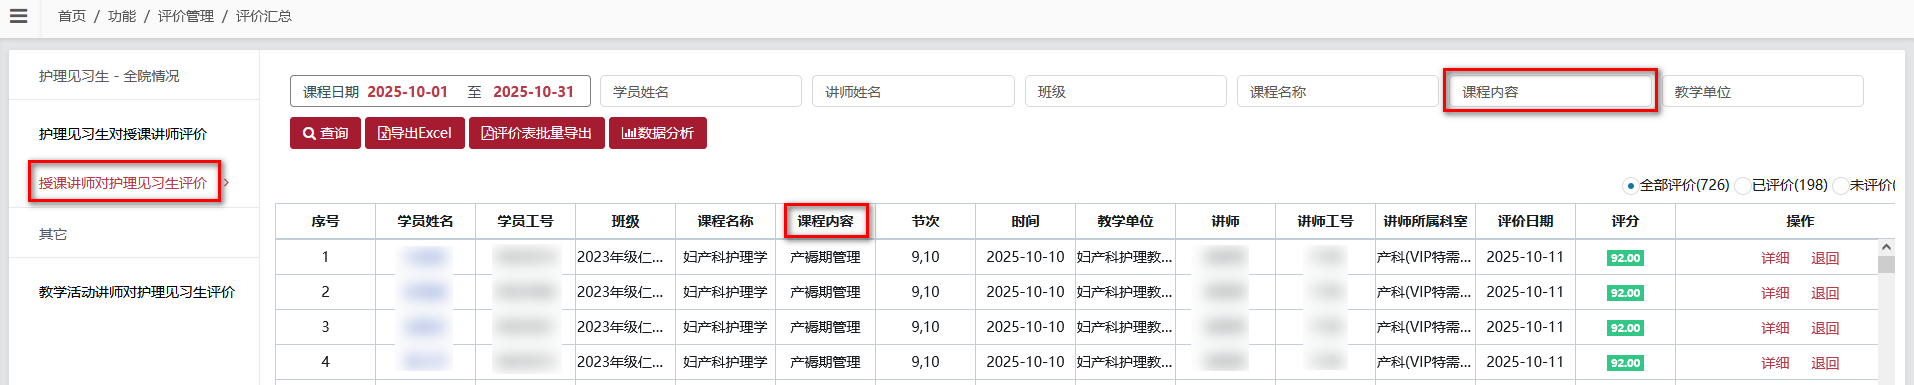Toggle the hamburger sidebar menu icon
The image size is (1914, 385).
pyautogui.click(x=18, y=16)
